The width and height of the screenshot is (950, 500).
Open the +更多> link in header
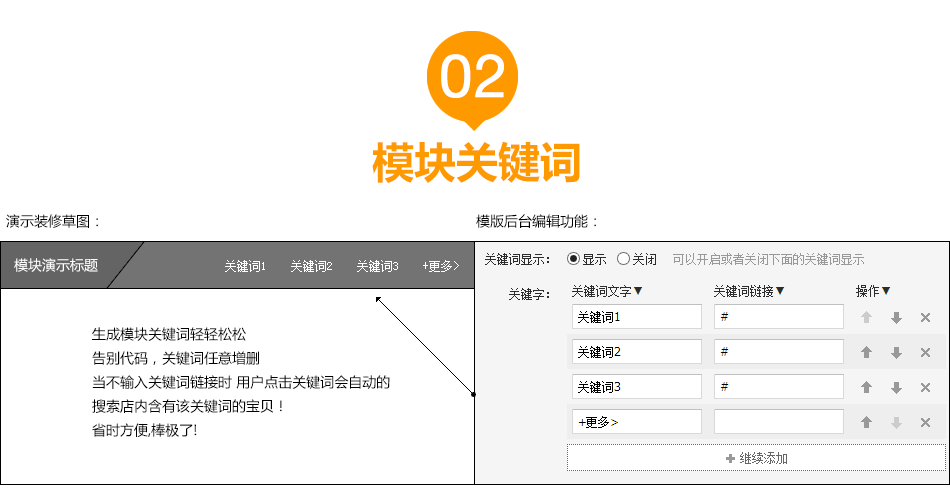pos(440,266)
